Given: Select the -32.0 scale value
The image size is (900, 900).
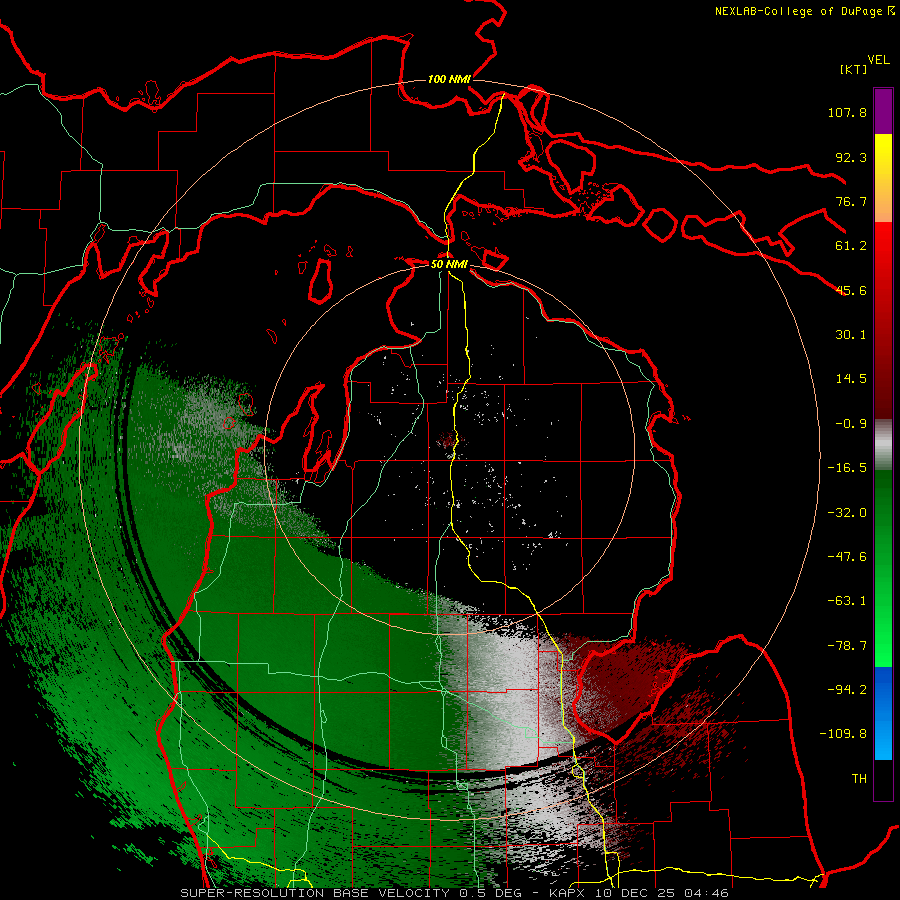Looking at the screenshot, I should (847, 513).
